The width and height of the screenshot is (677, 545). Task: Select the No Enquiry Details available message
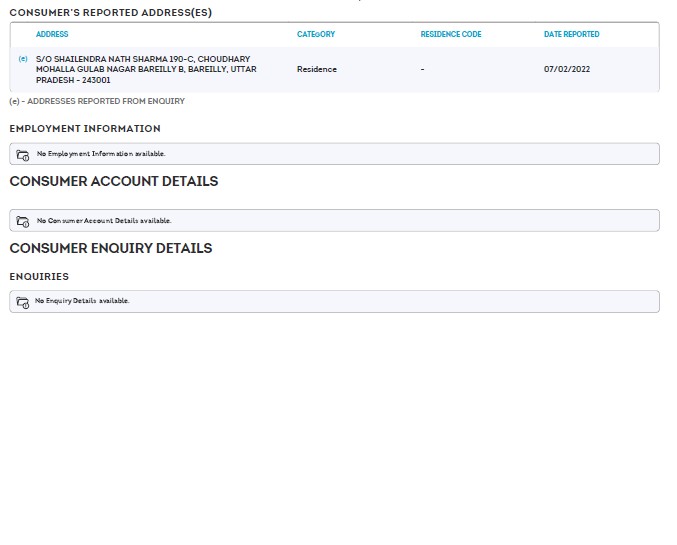tap(82, 301)
